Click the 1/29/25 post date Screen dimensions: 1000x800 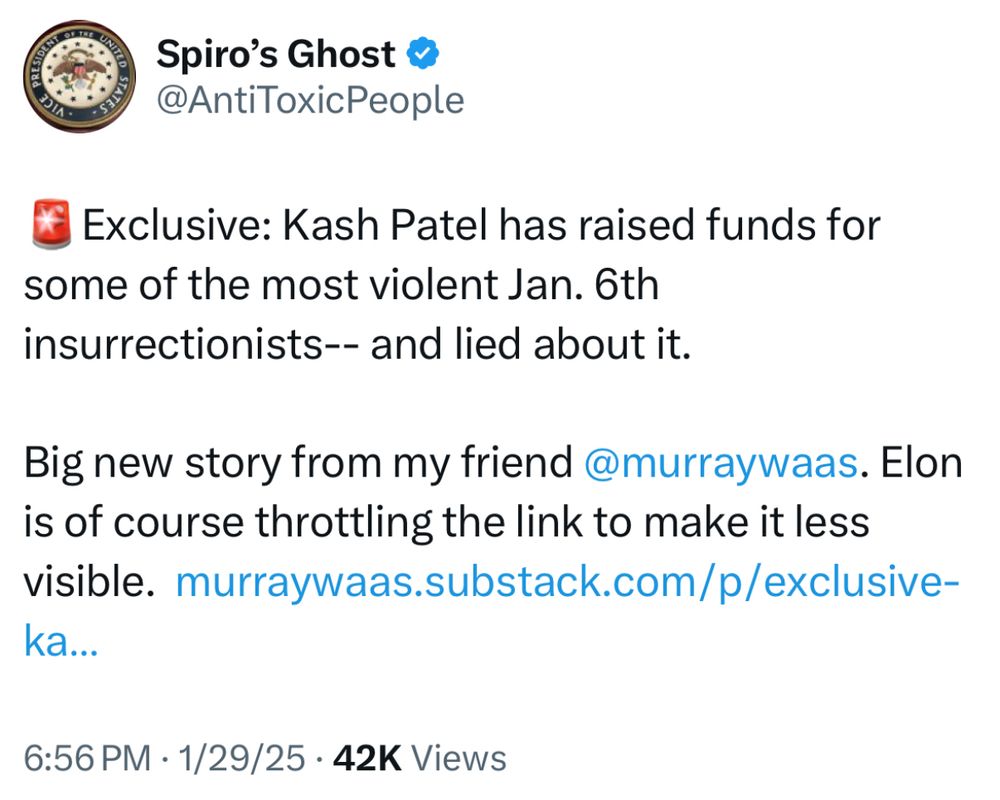[x=242, y=759]
